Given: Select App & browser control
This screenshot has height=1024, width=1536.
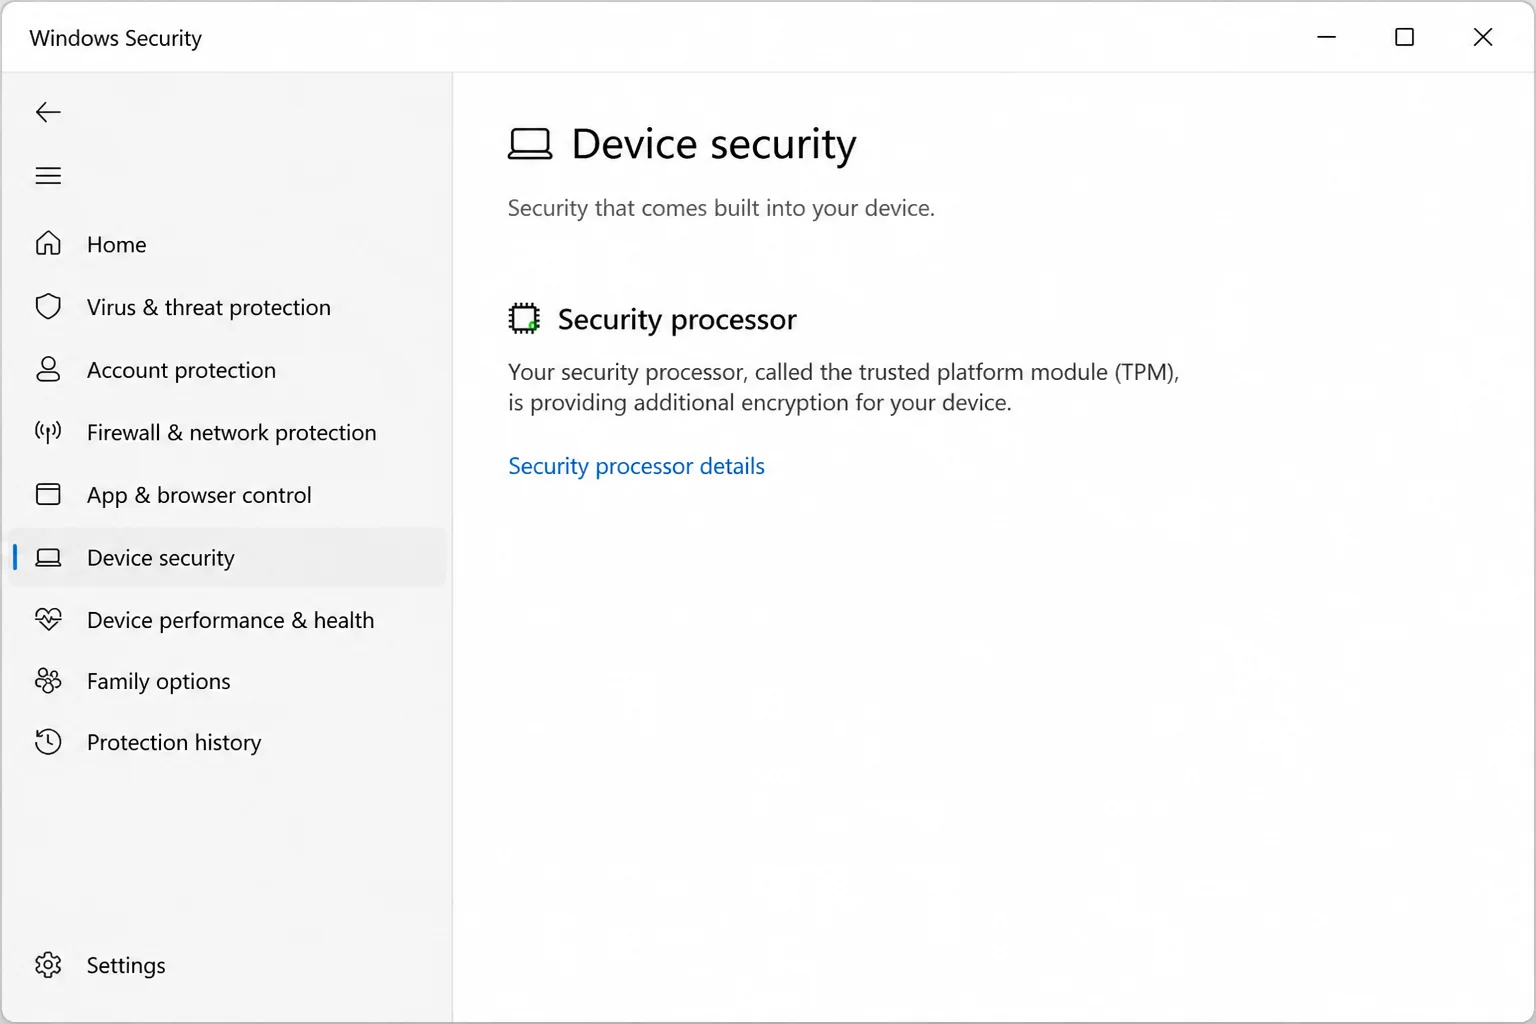Looking at the screenshot, I should [x=199, y=495].
